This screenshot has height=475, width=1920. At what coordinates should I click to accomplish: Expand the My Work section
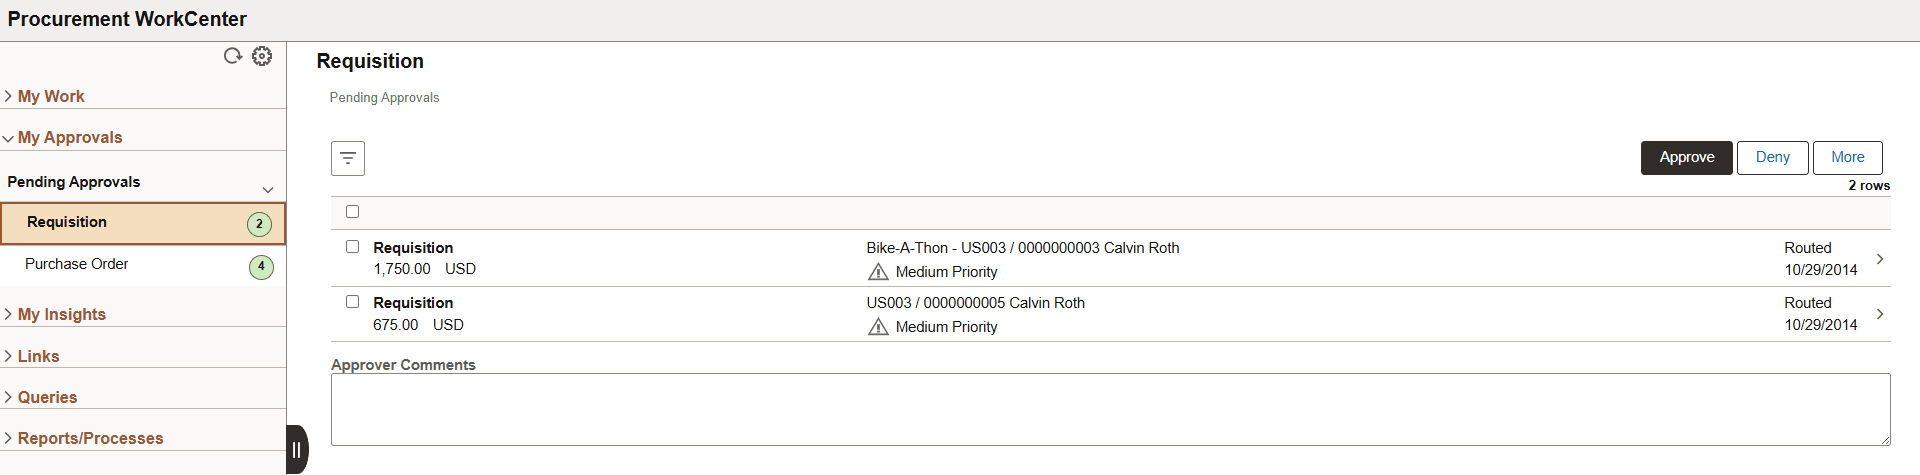pos(51,96)
